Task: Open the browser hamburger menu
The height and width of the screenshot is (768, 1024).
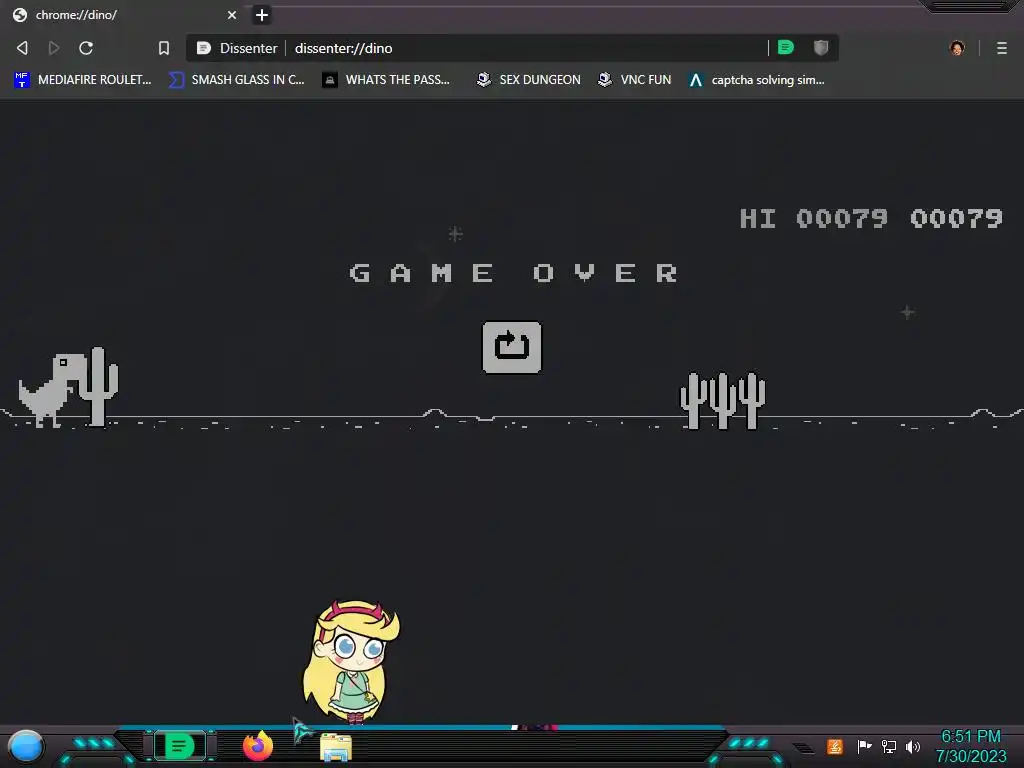Action: point(1002,48)
